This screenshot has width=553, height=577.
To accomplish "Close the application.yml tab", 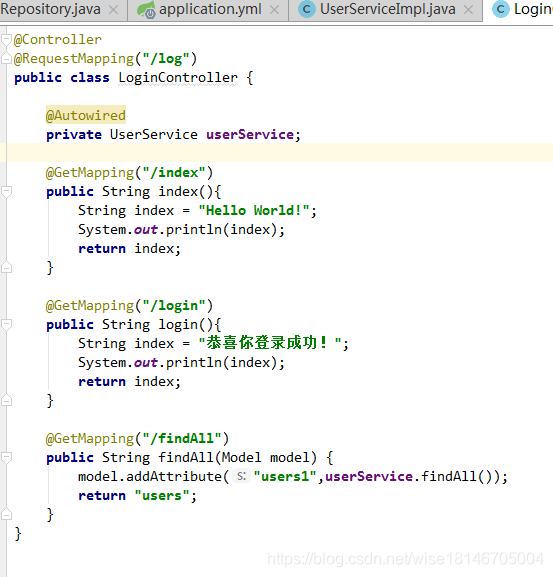I will pos(274,10).
